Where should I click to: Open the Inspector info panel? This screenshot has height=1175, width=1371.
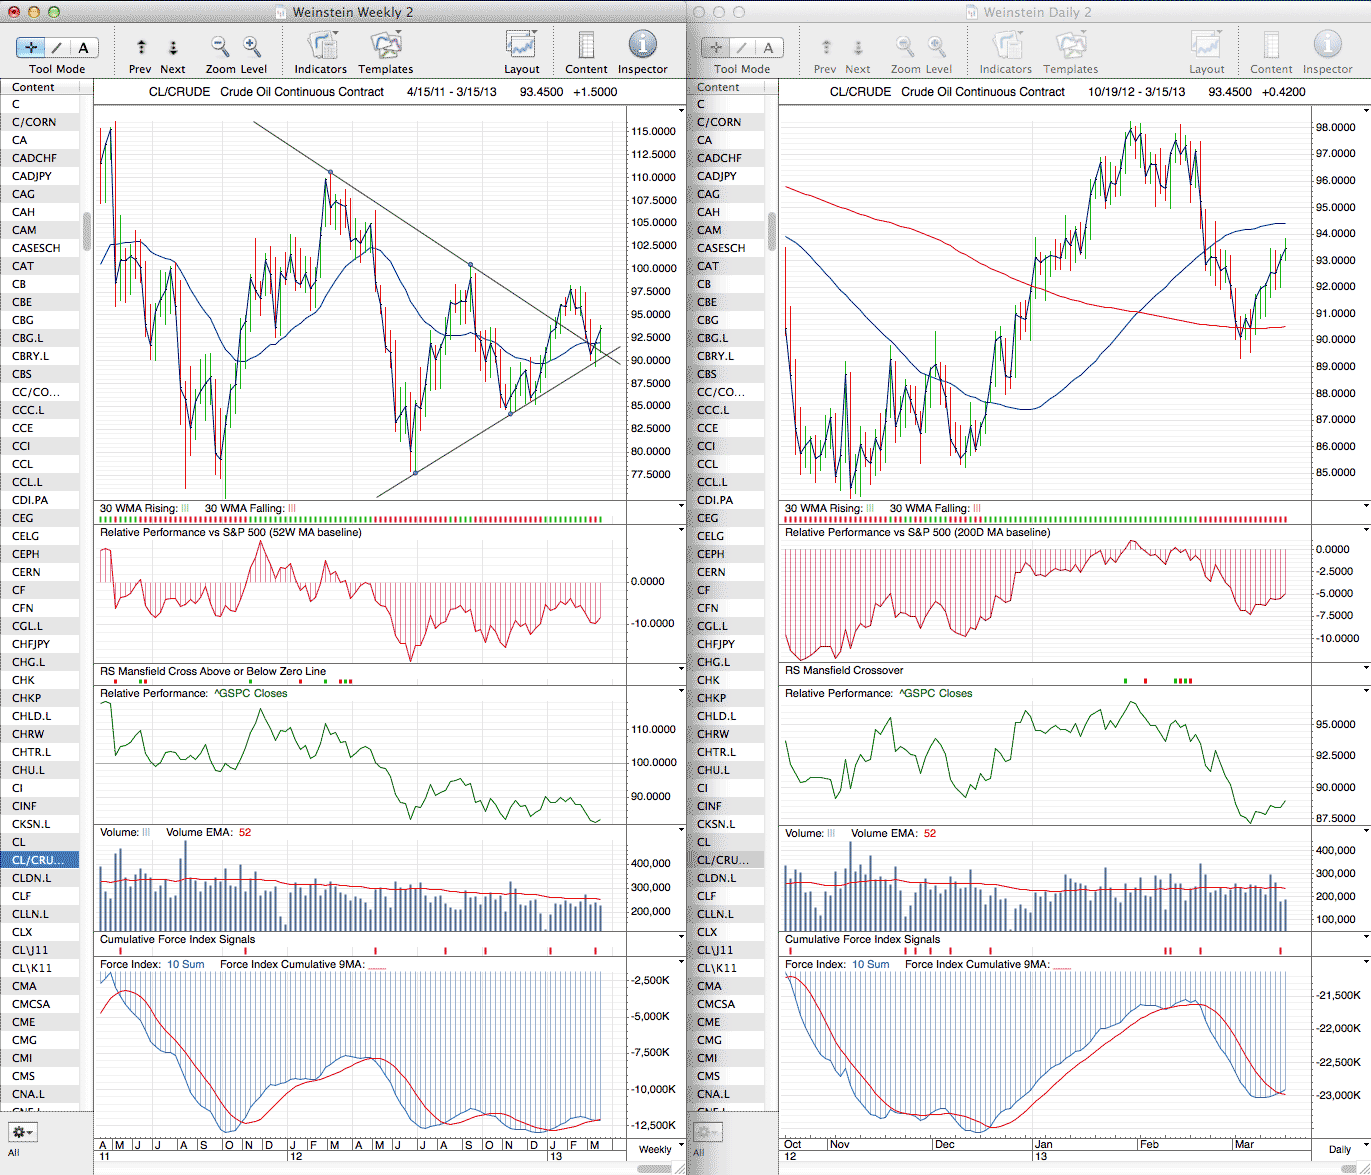642,47
